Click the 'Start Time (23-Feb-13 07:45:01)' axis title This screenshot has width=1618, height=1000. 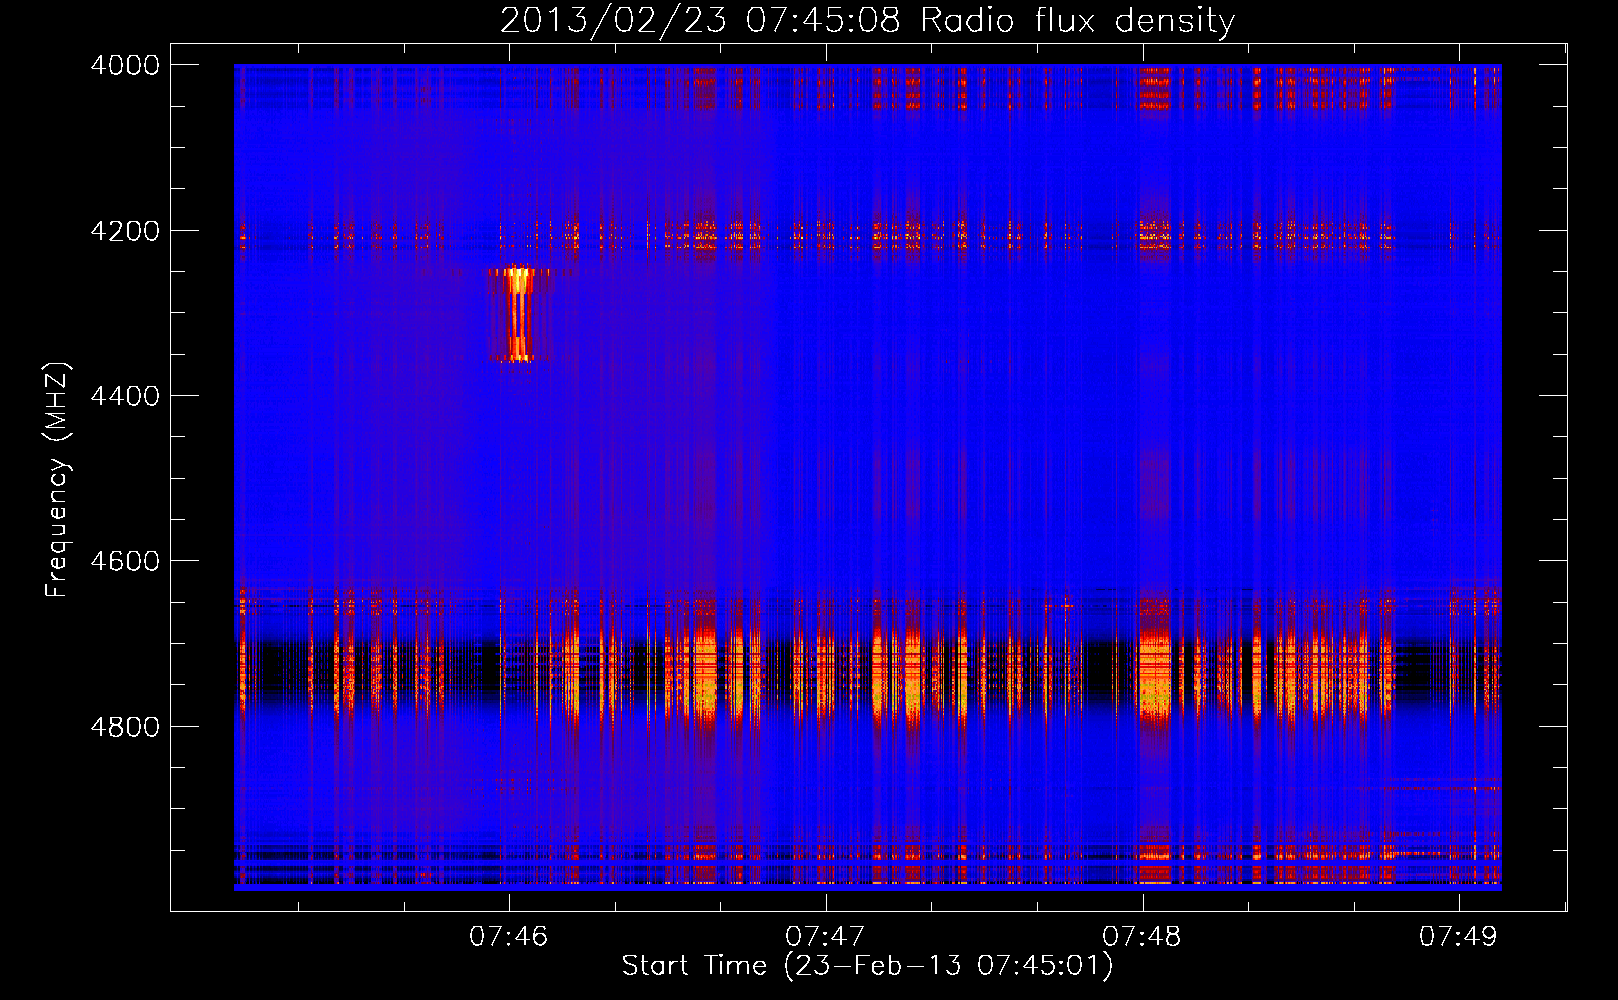(867, 966)
